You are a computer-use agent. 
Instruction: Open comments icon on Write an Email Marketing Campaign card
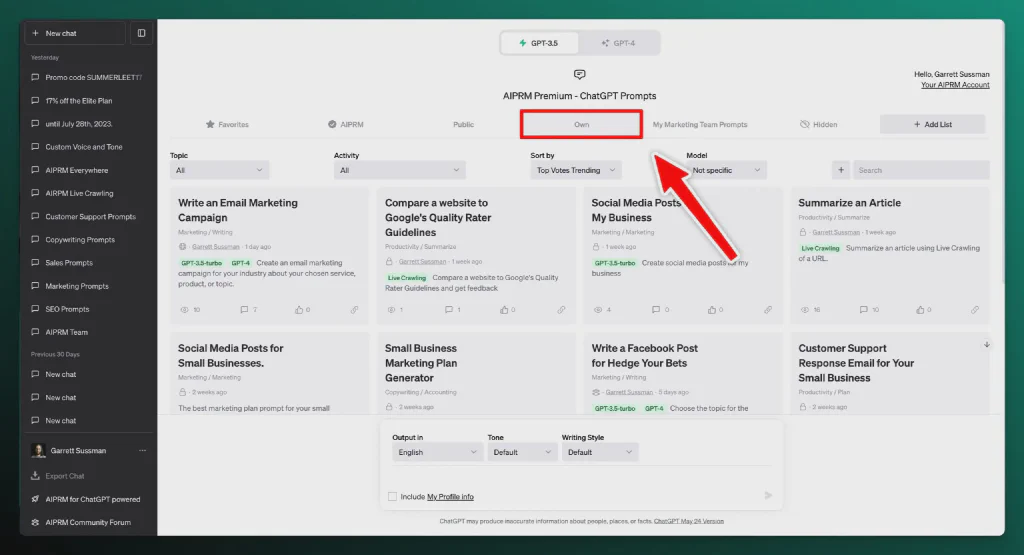pyautogui.click(x=244, y=309)
